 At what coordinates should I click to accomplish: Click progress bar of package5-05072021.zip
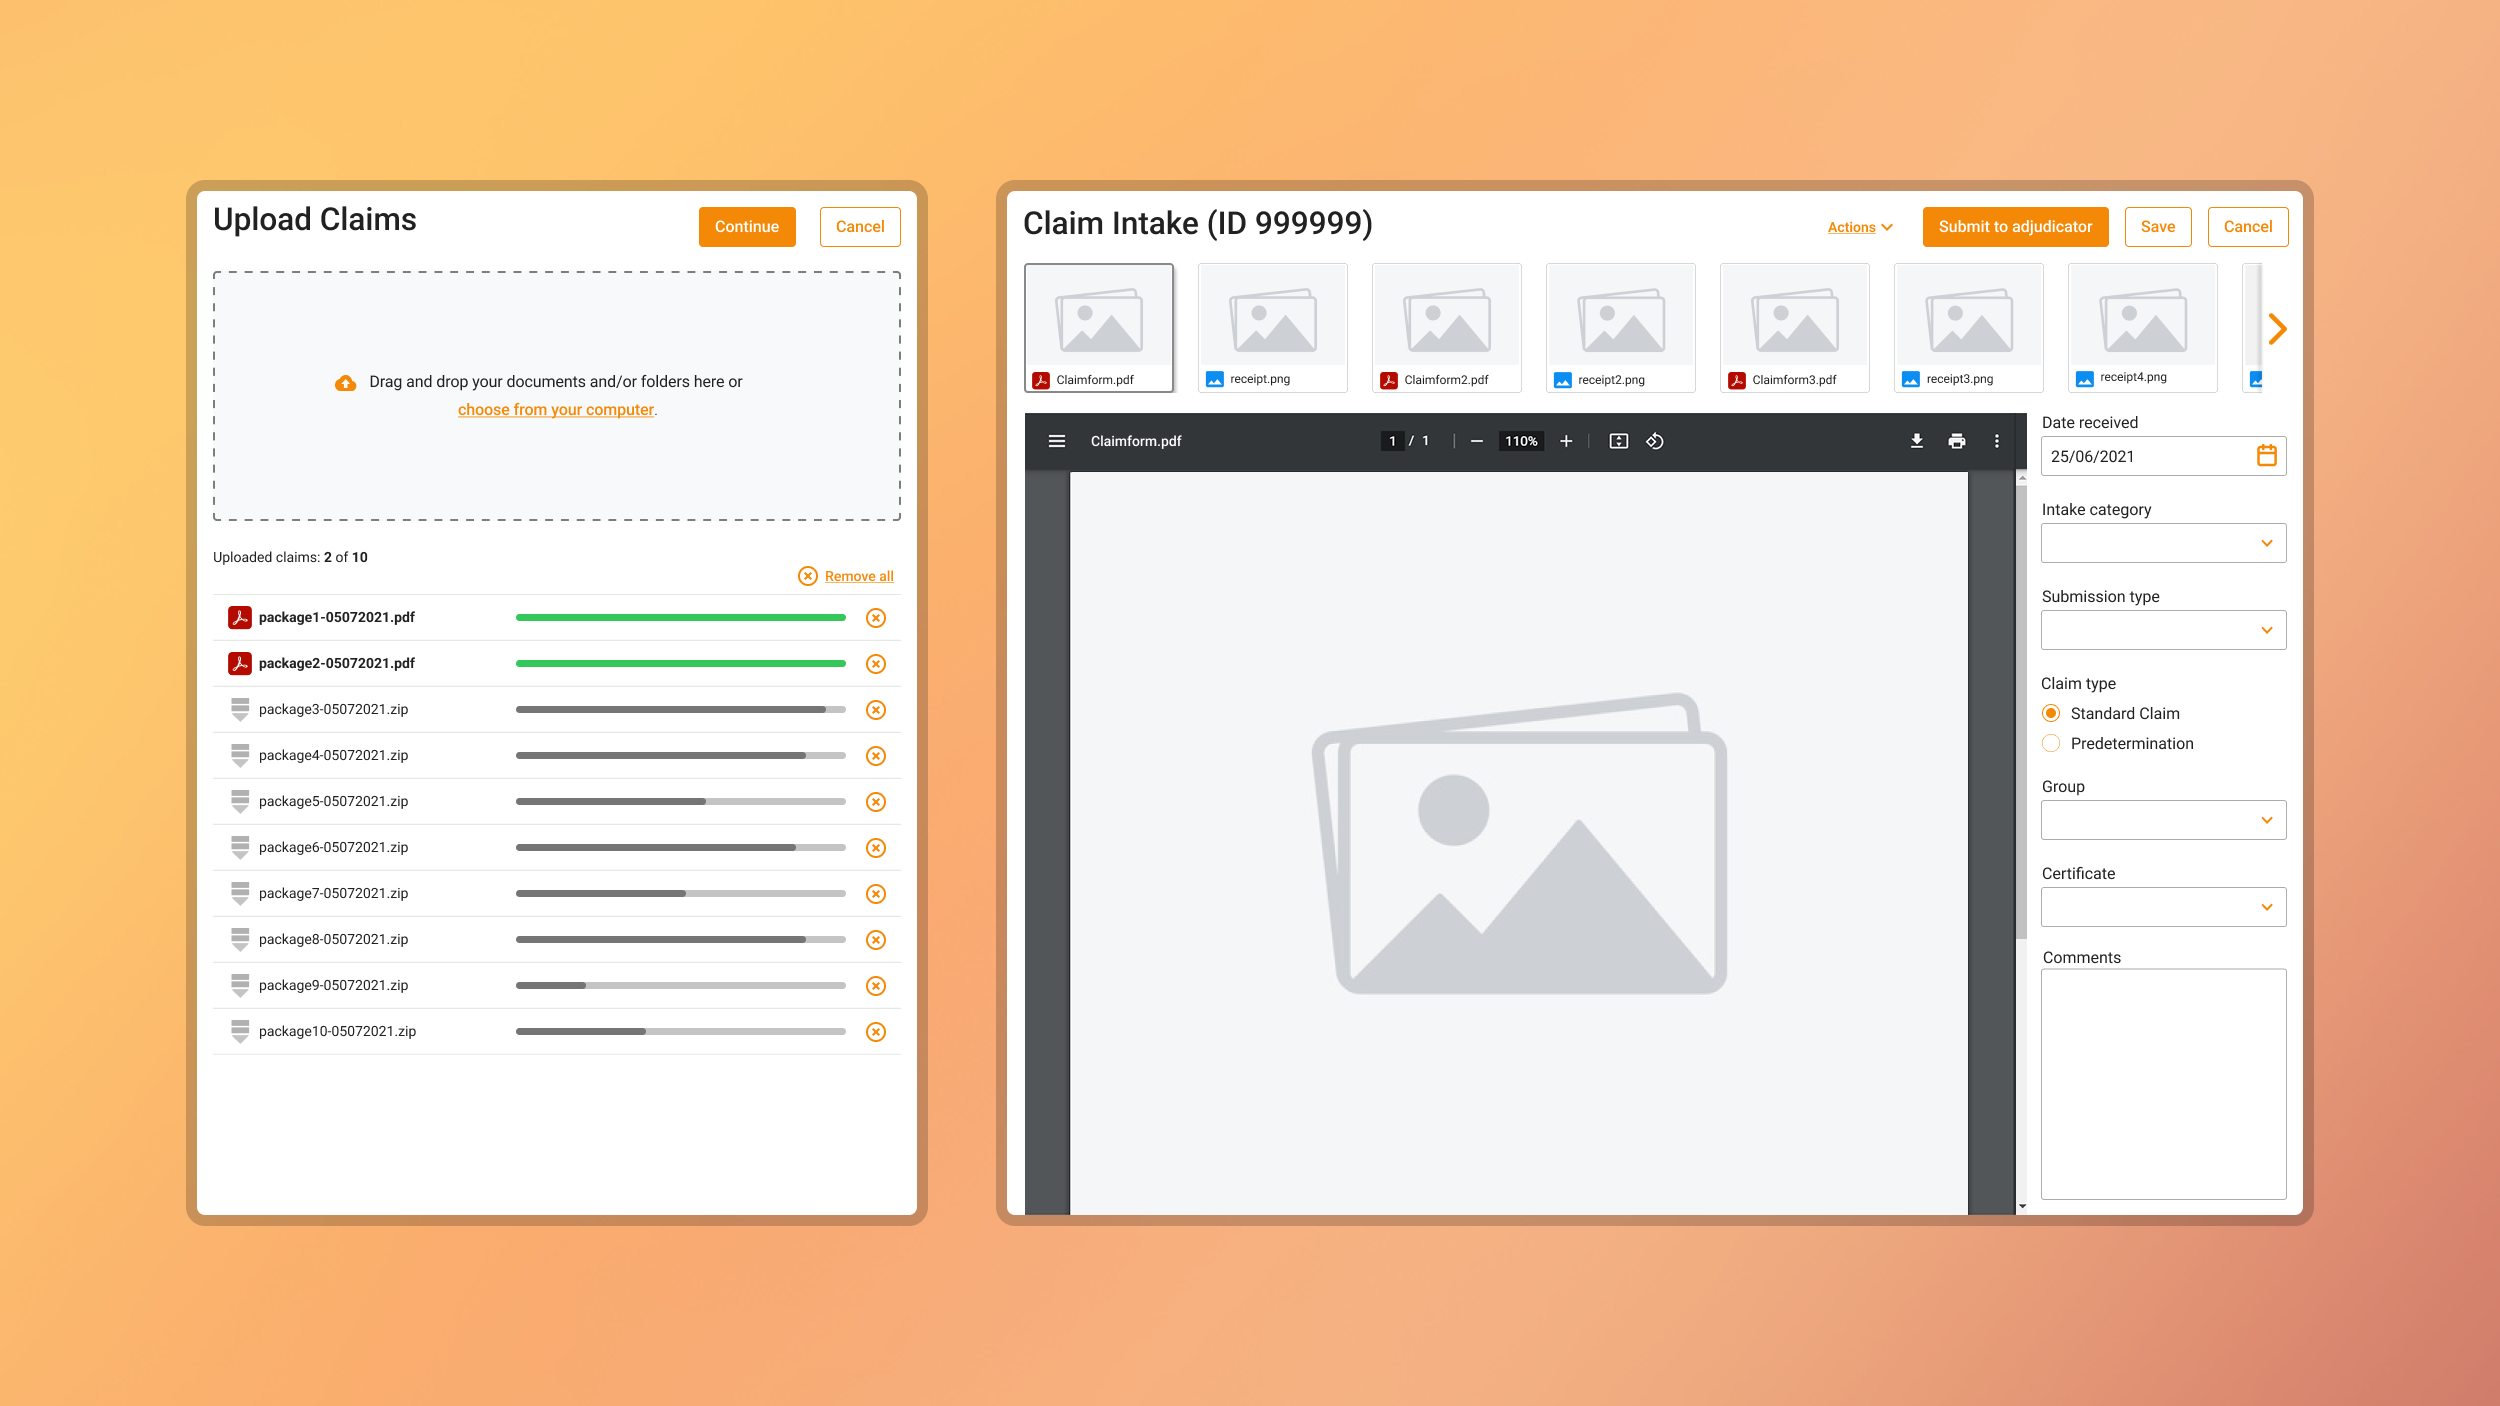click(680, 802)
